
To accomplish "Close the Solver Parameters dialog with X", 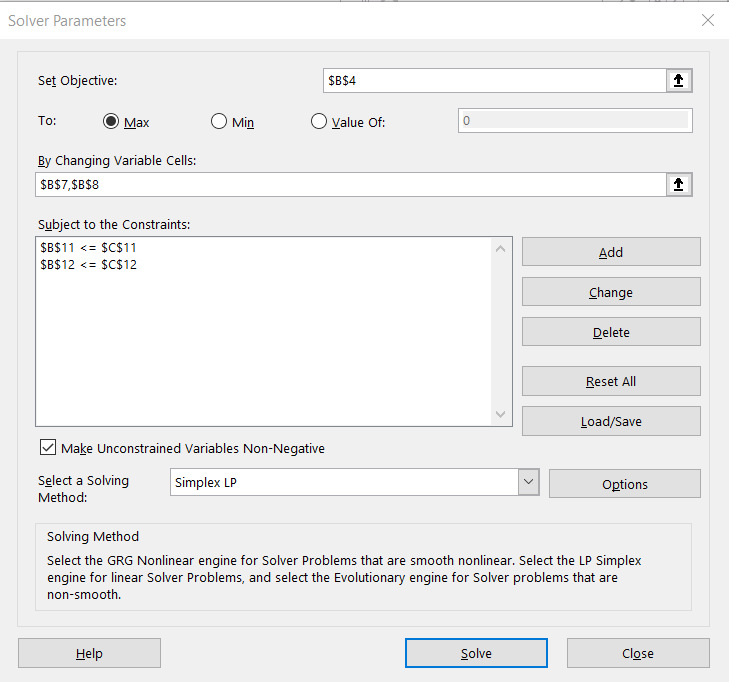I will (x=708, y=20).
